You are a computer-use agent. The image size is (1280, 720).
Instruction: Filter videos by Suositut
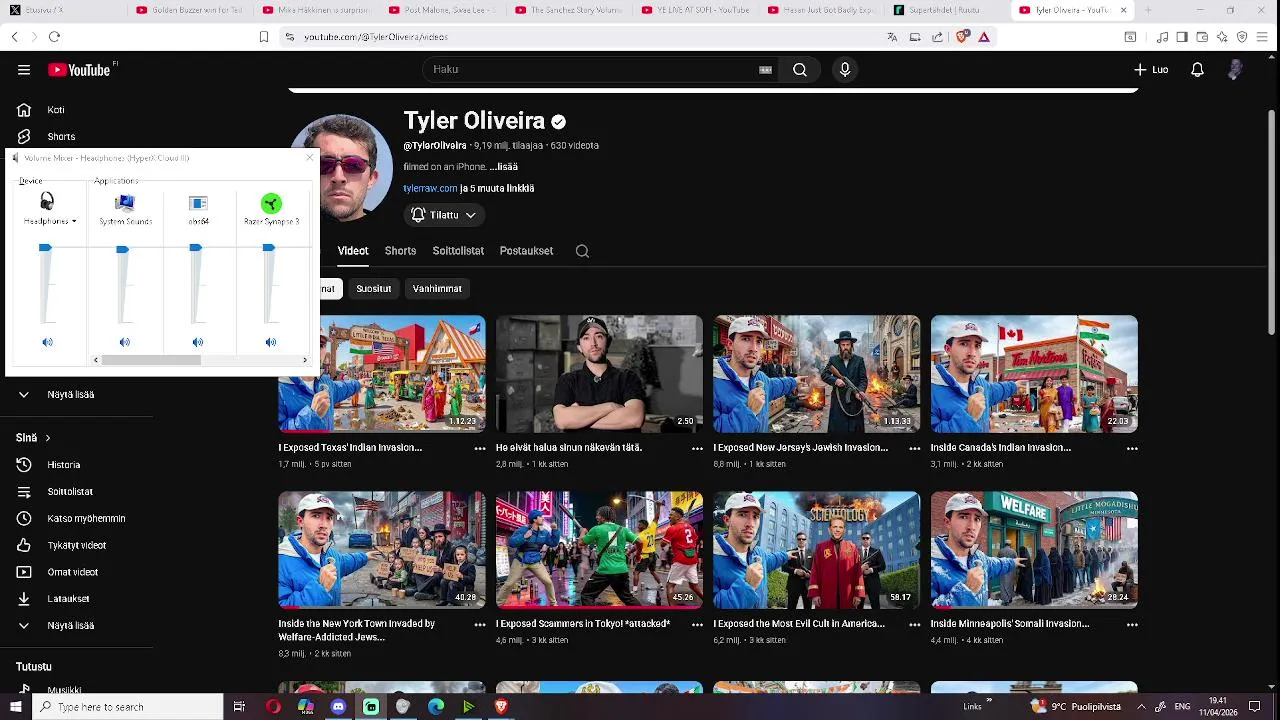coord(374,289)
